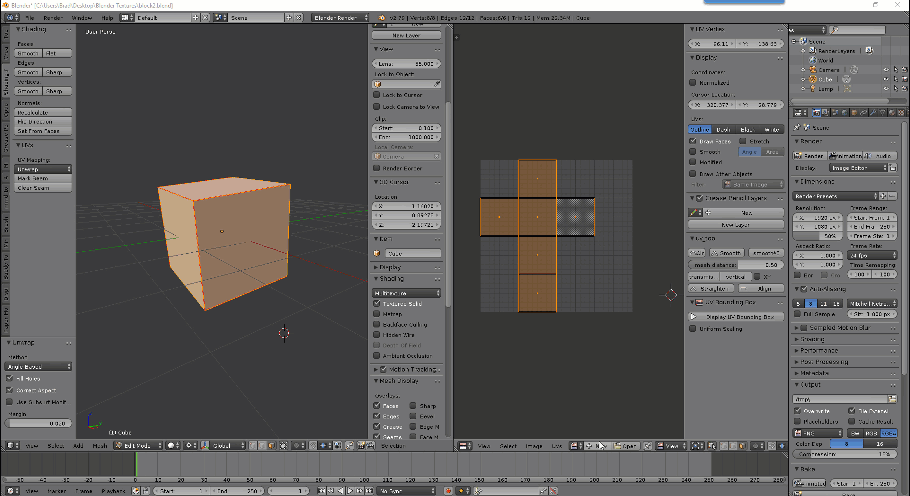This screenshot has height=496, width=910.
Task: Toggle the Lock Camera to View checkbox
Action: [377, 106]
